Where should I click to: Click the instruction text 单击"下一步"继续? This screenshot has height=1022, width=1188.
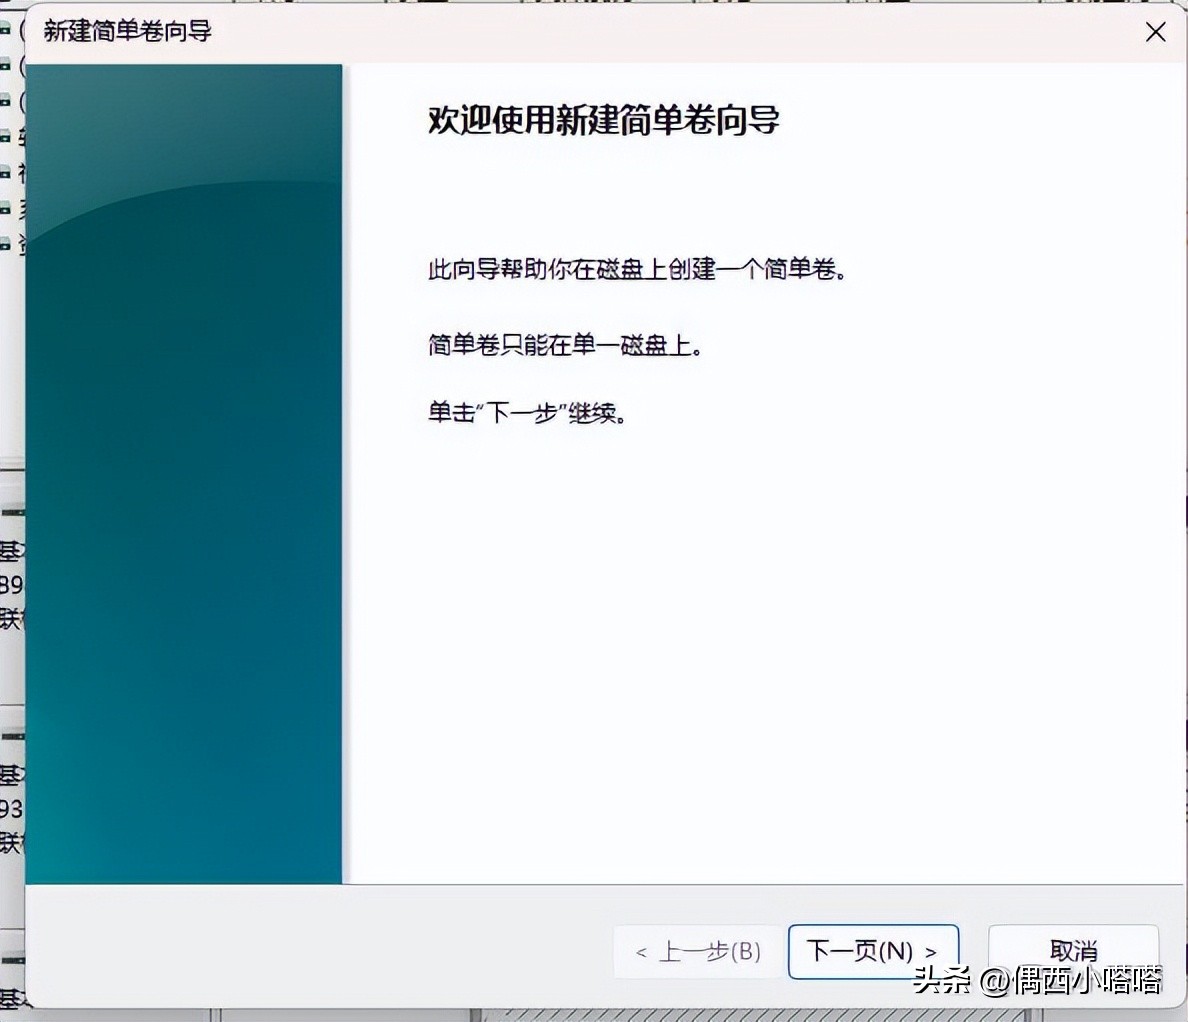coord(527,410)
